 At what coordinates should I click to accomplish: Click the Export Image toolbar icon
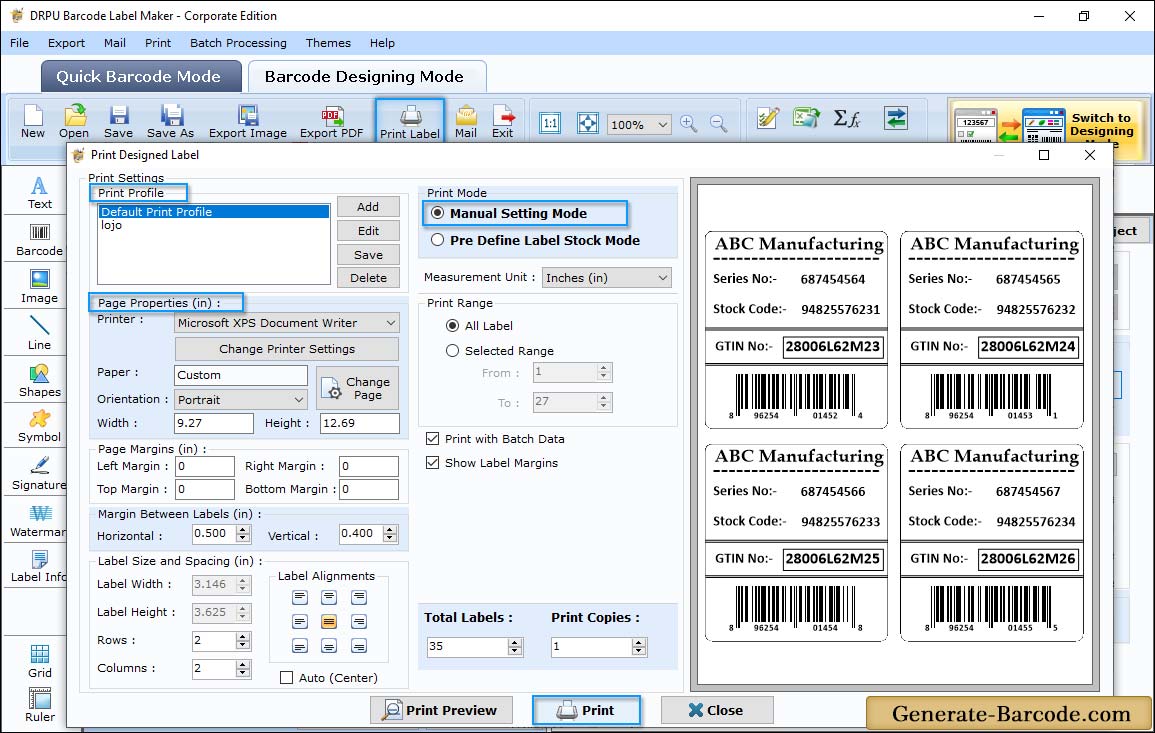pos(248,122)
